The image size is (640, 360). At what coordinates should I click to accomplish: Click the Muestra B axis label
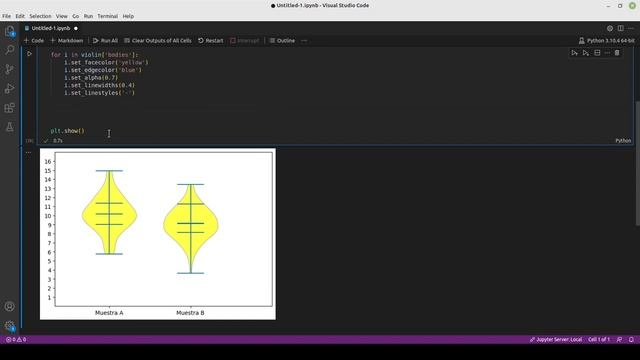click(x=190, y=313)
